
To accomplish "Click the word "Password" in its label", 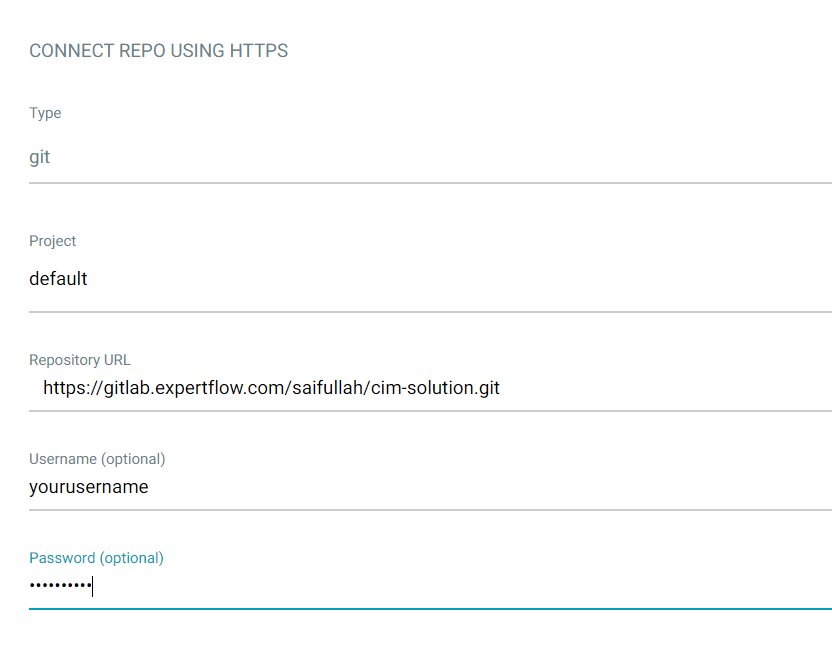I will pyautogui.click(x=62, y=558).
